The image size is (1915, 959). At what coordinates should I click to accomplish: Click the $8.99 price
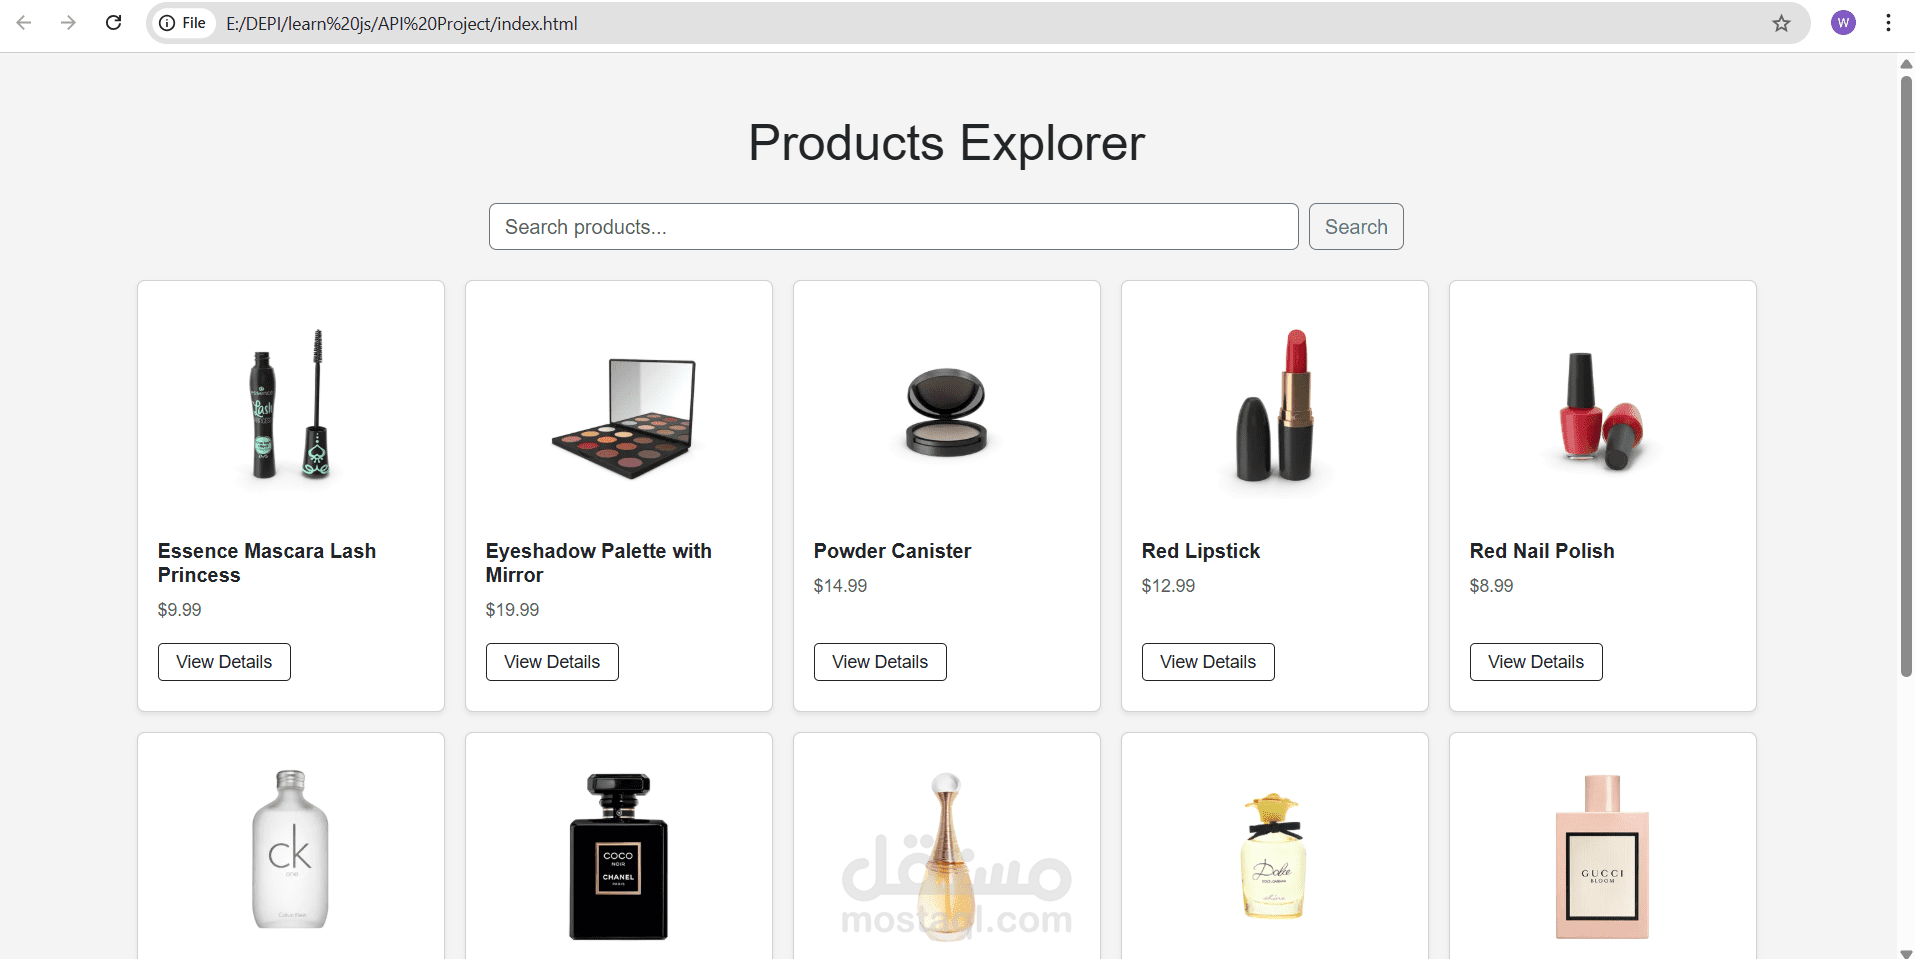[1491, 586]
